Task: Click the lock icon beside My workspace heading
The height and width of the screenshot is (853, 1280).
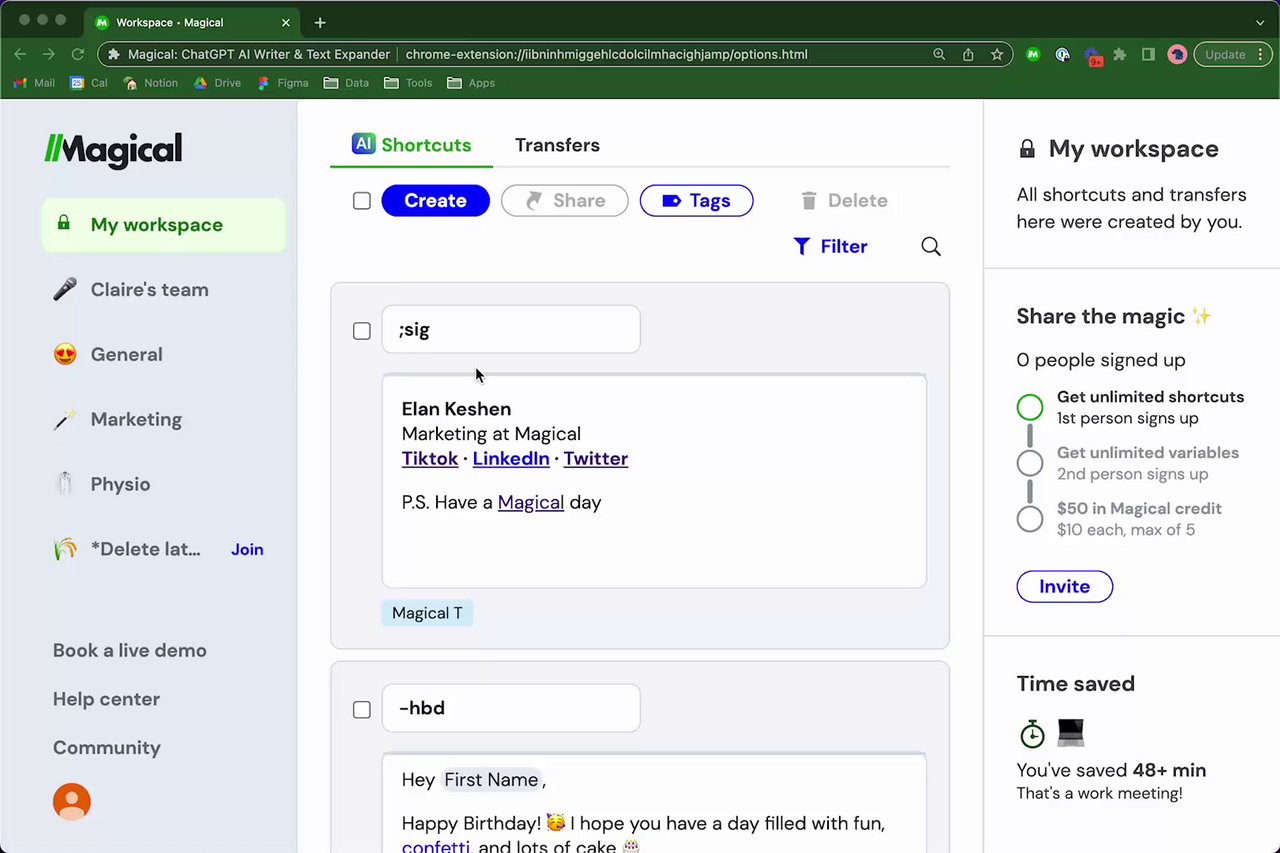Action: point(1027,150)
